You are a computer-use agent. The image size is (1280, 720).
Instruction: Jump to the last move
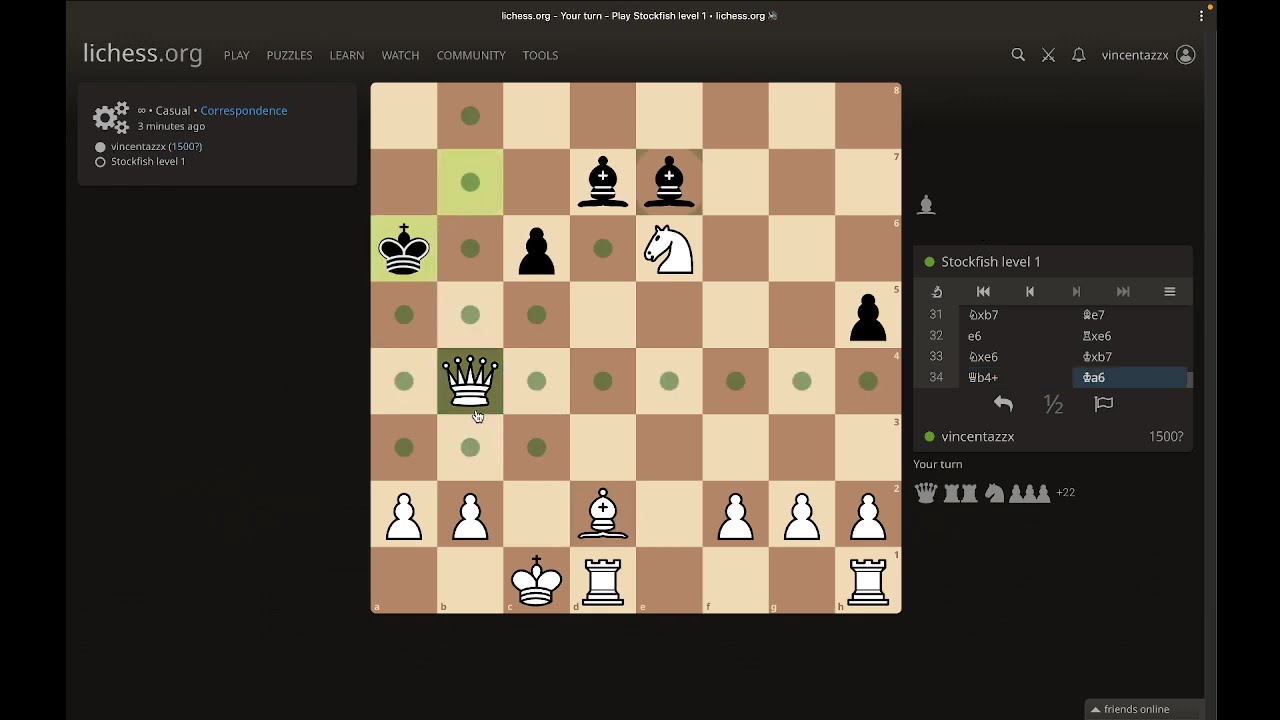1123,292
